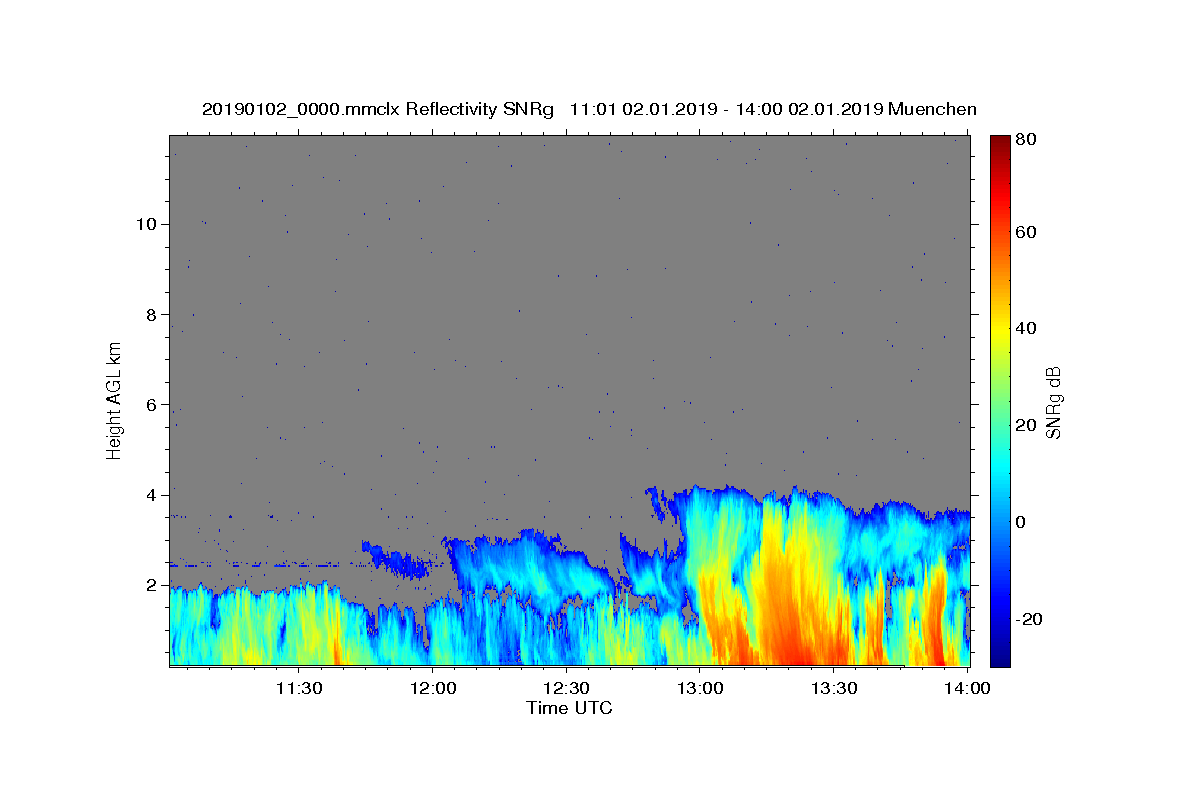This screenshot has height=800, width=1200.
Task: Click the colorbar value 20
Action: point(1027,425)
